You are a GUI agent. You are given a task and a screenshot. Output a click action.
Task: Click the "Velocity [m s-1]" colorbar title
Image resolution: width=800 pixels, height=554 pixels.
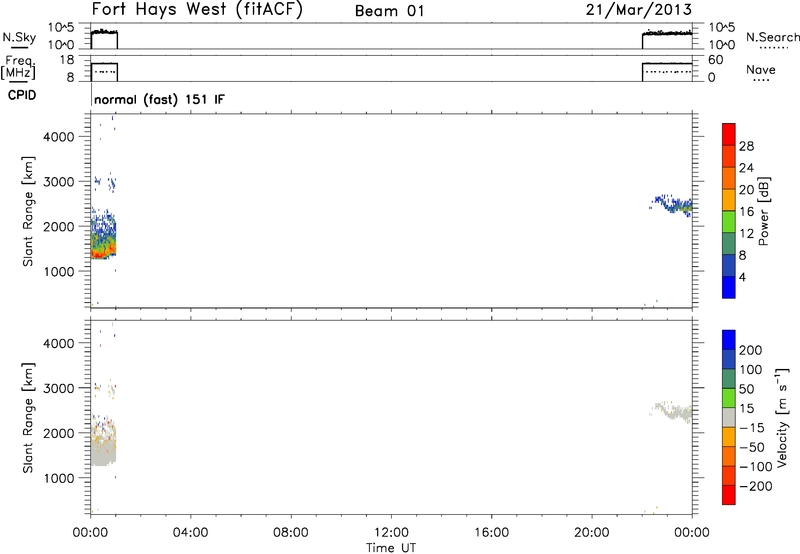point(782,418)
